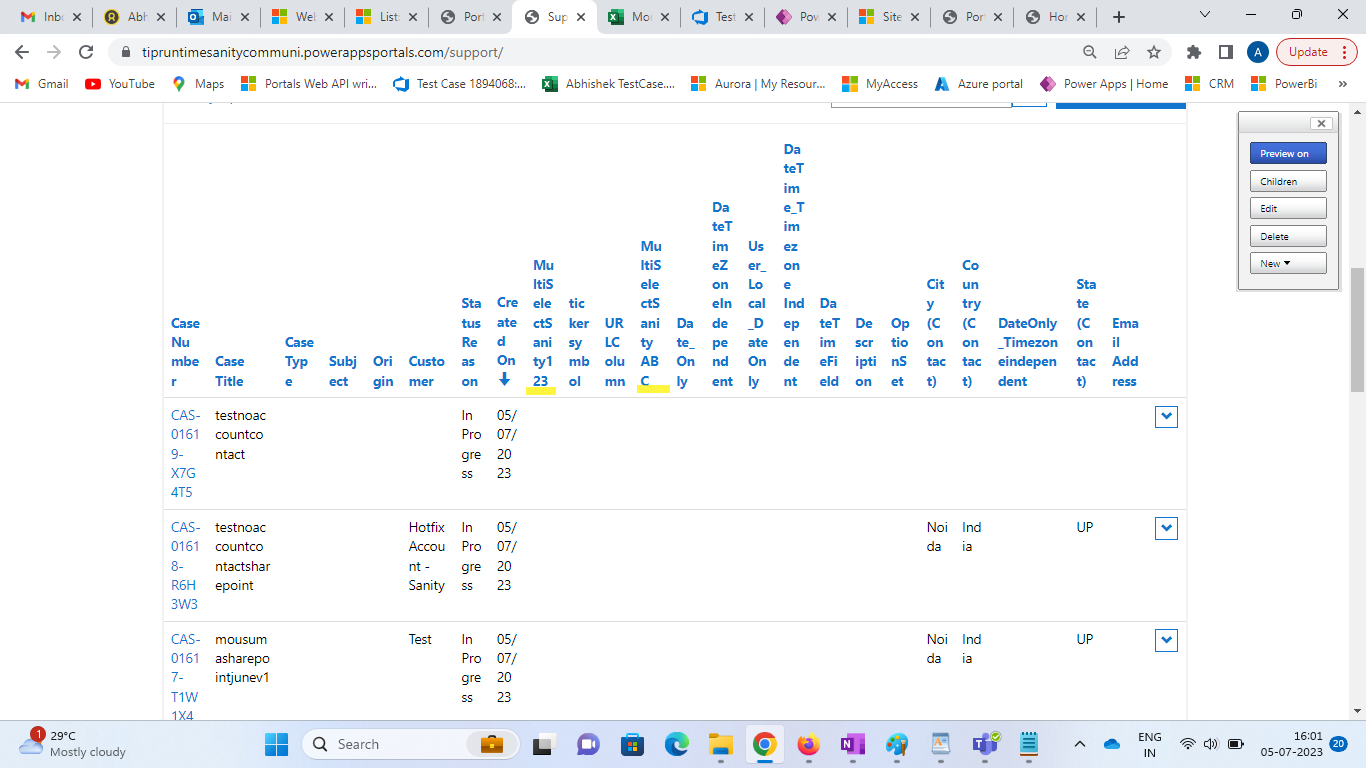Expand the New dropdown in the floating panel

pos(1288,263)
